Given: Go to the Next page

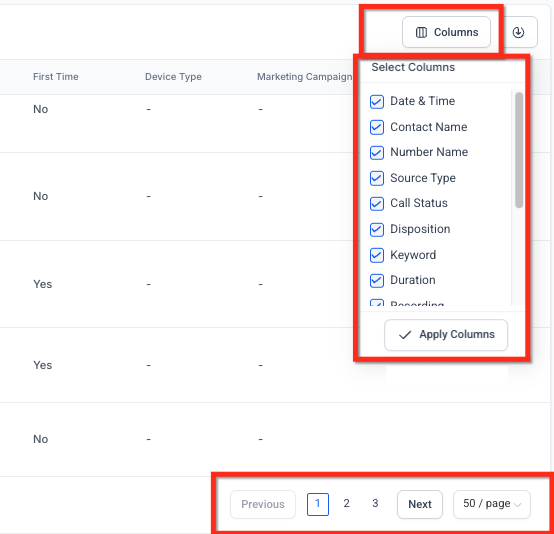Looking at the screenshot, I should tap(420, 504).
